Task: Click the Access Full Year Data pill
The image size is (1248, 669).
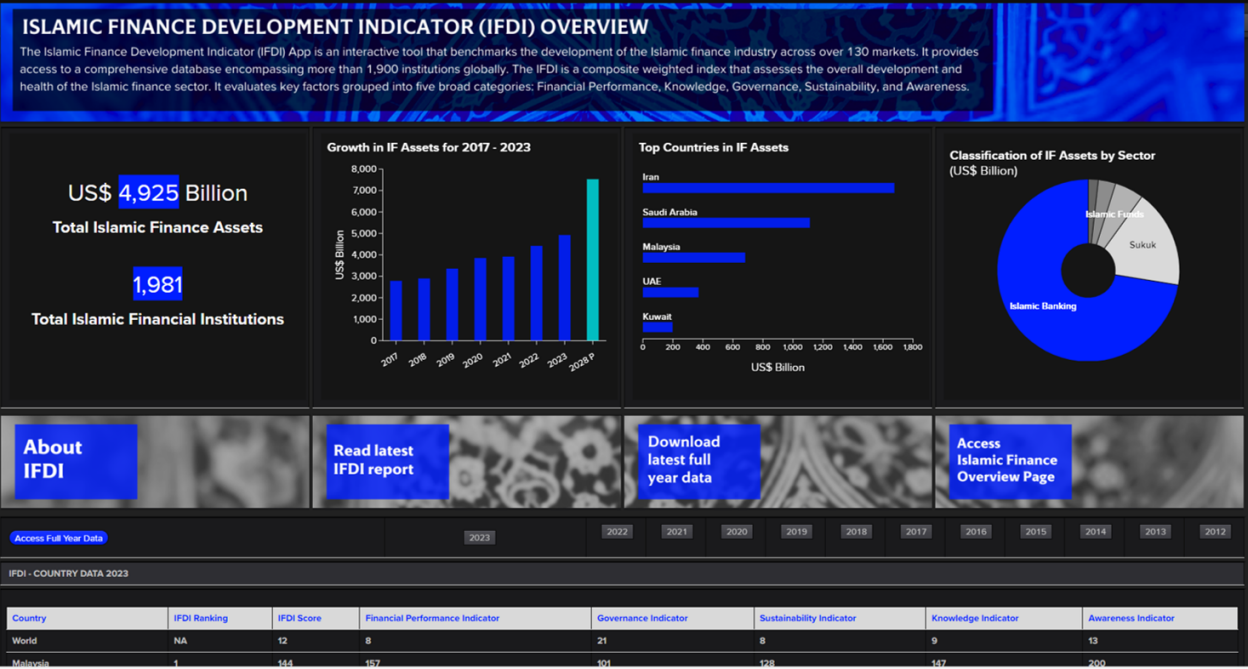Action: [58, 537]
